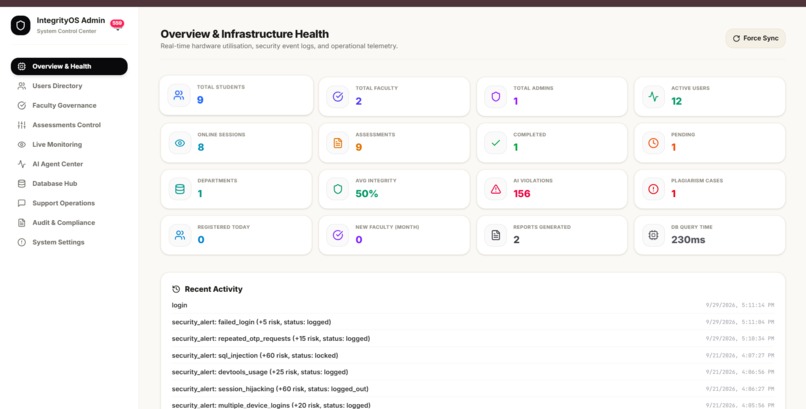Screen dimensions: 806x409
Task: Click the Total Faculty checkmark icon
Action: click(338, 97)
